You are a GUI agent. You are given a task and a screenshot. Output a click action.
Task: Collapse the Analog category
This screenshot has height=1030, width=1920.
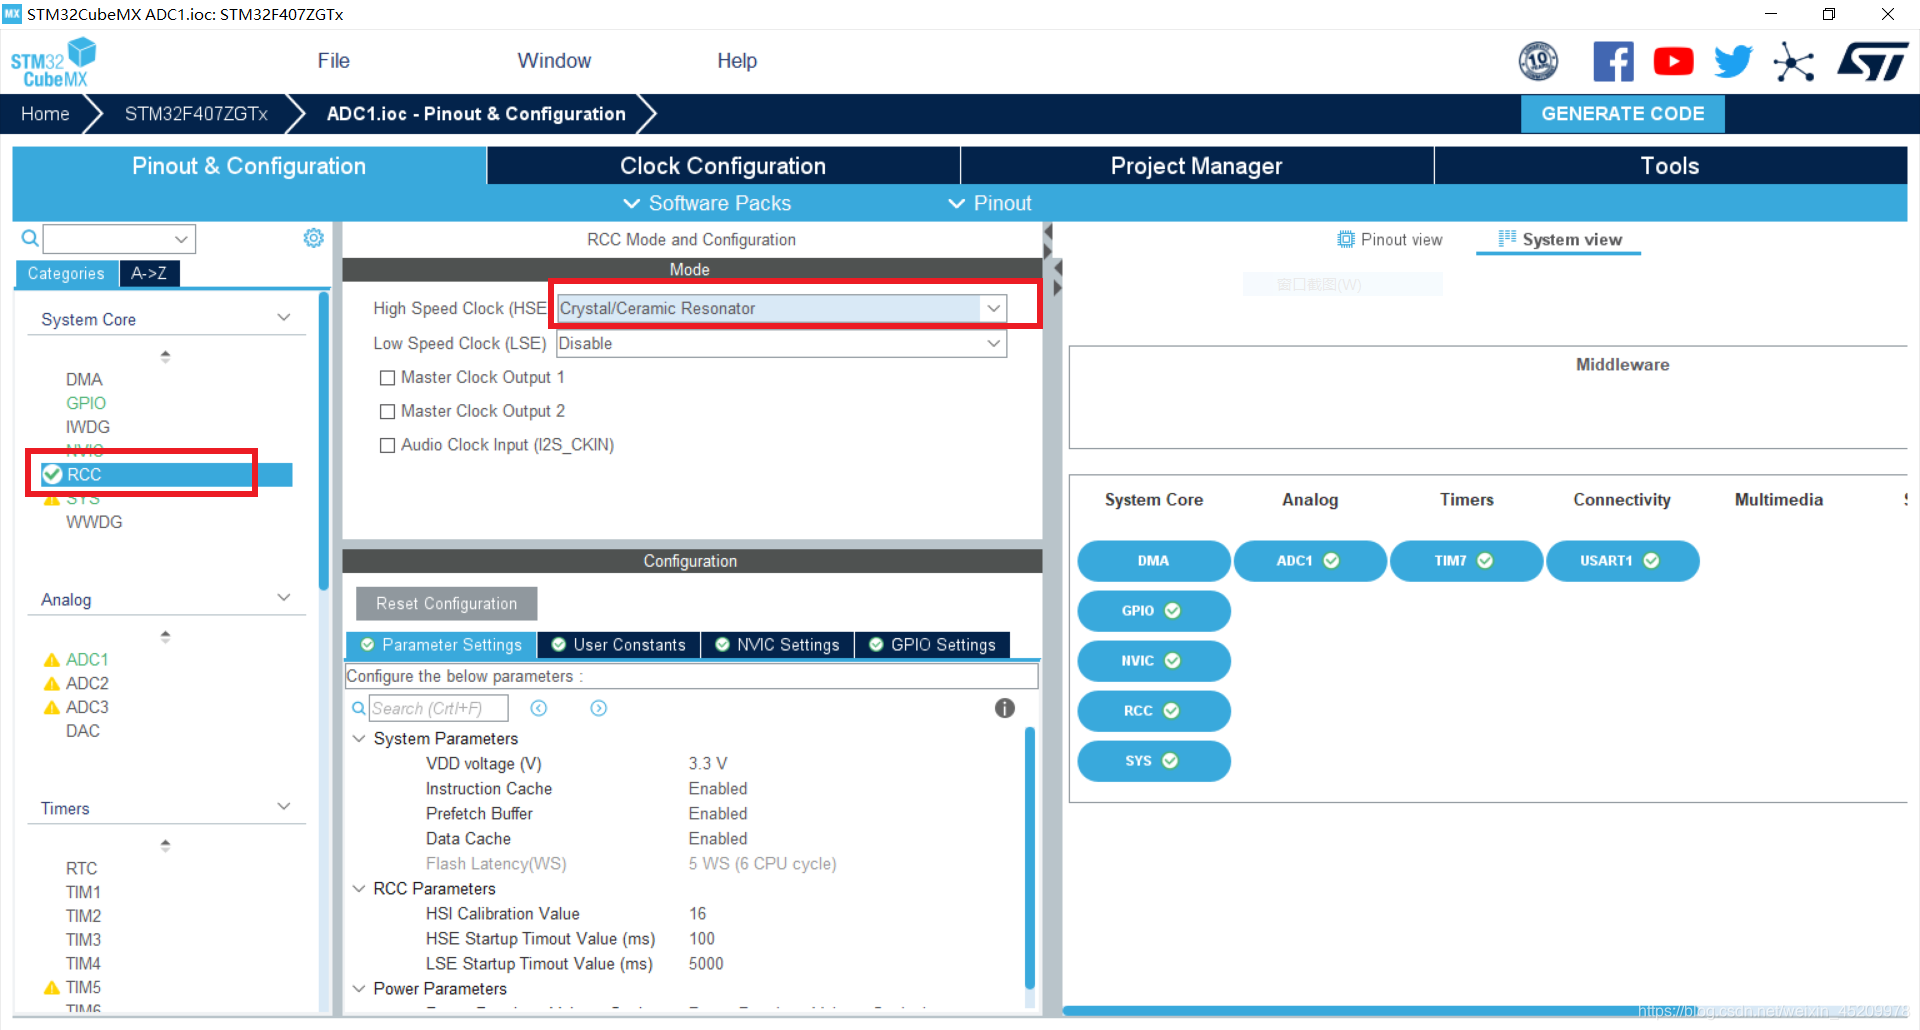point(284,598)
